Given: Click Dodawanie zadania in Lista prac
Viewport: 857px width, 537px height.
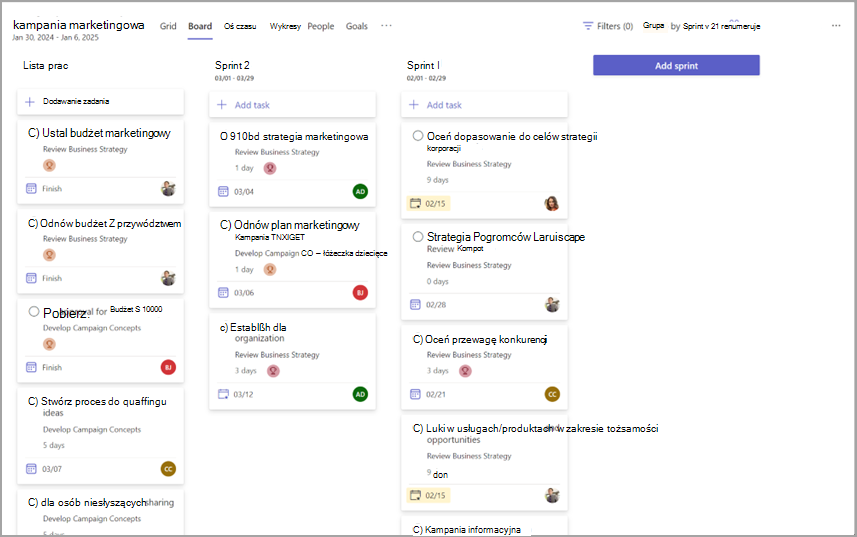Looking at the screenshot, I should [101, 102].
